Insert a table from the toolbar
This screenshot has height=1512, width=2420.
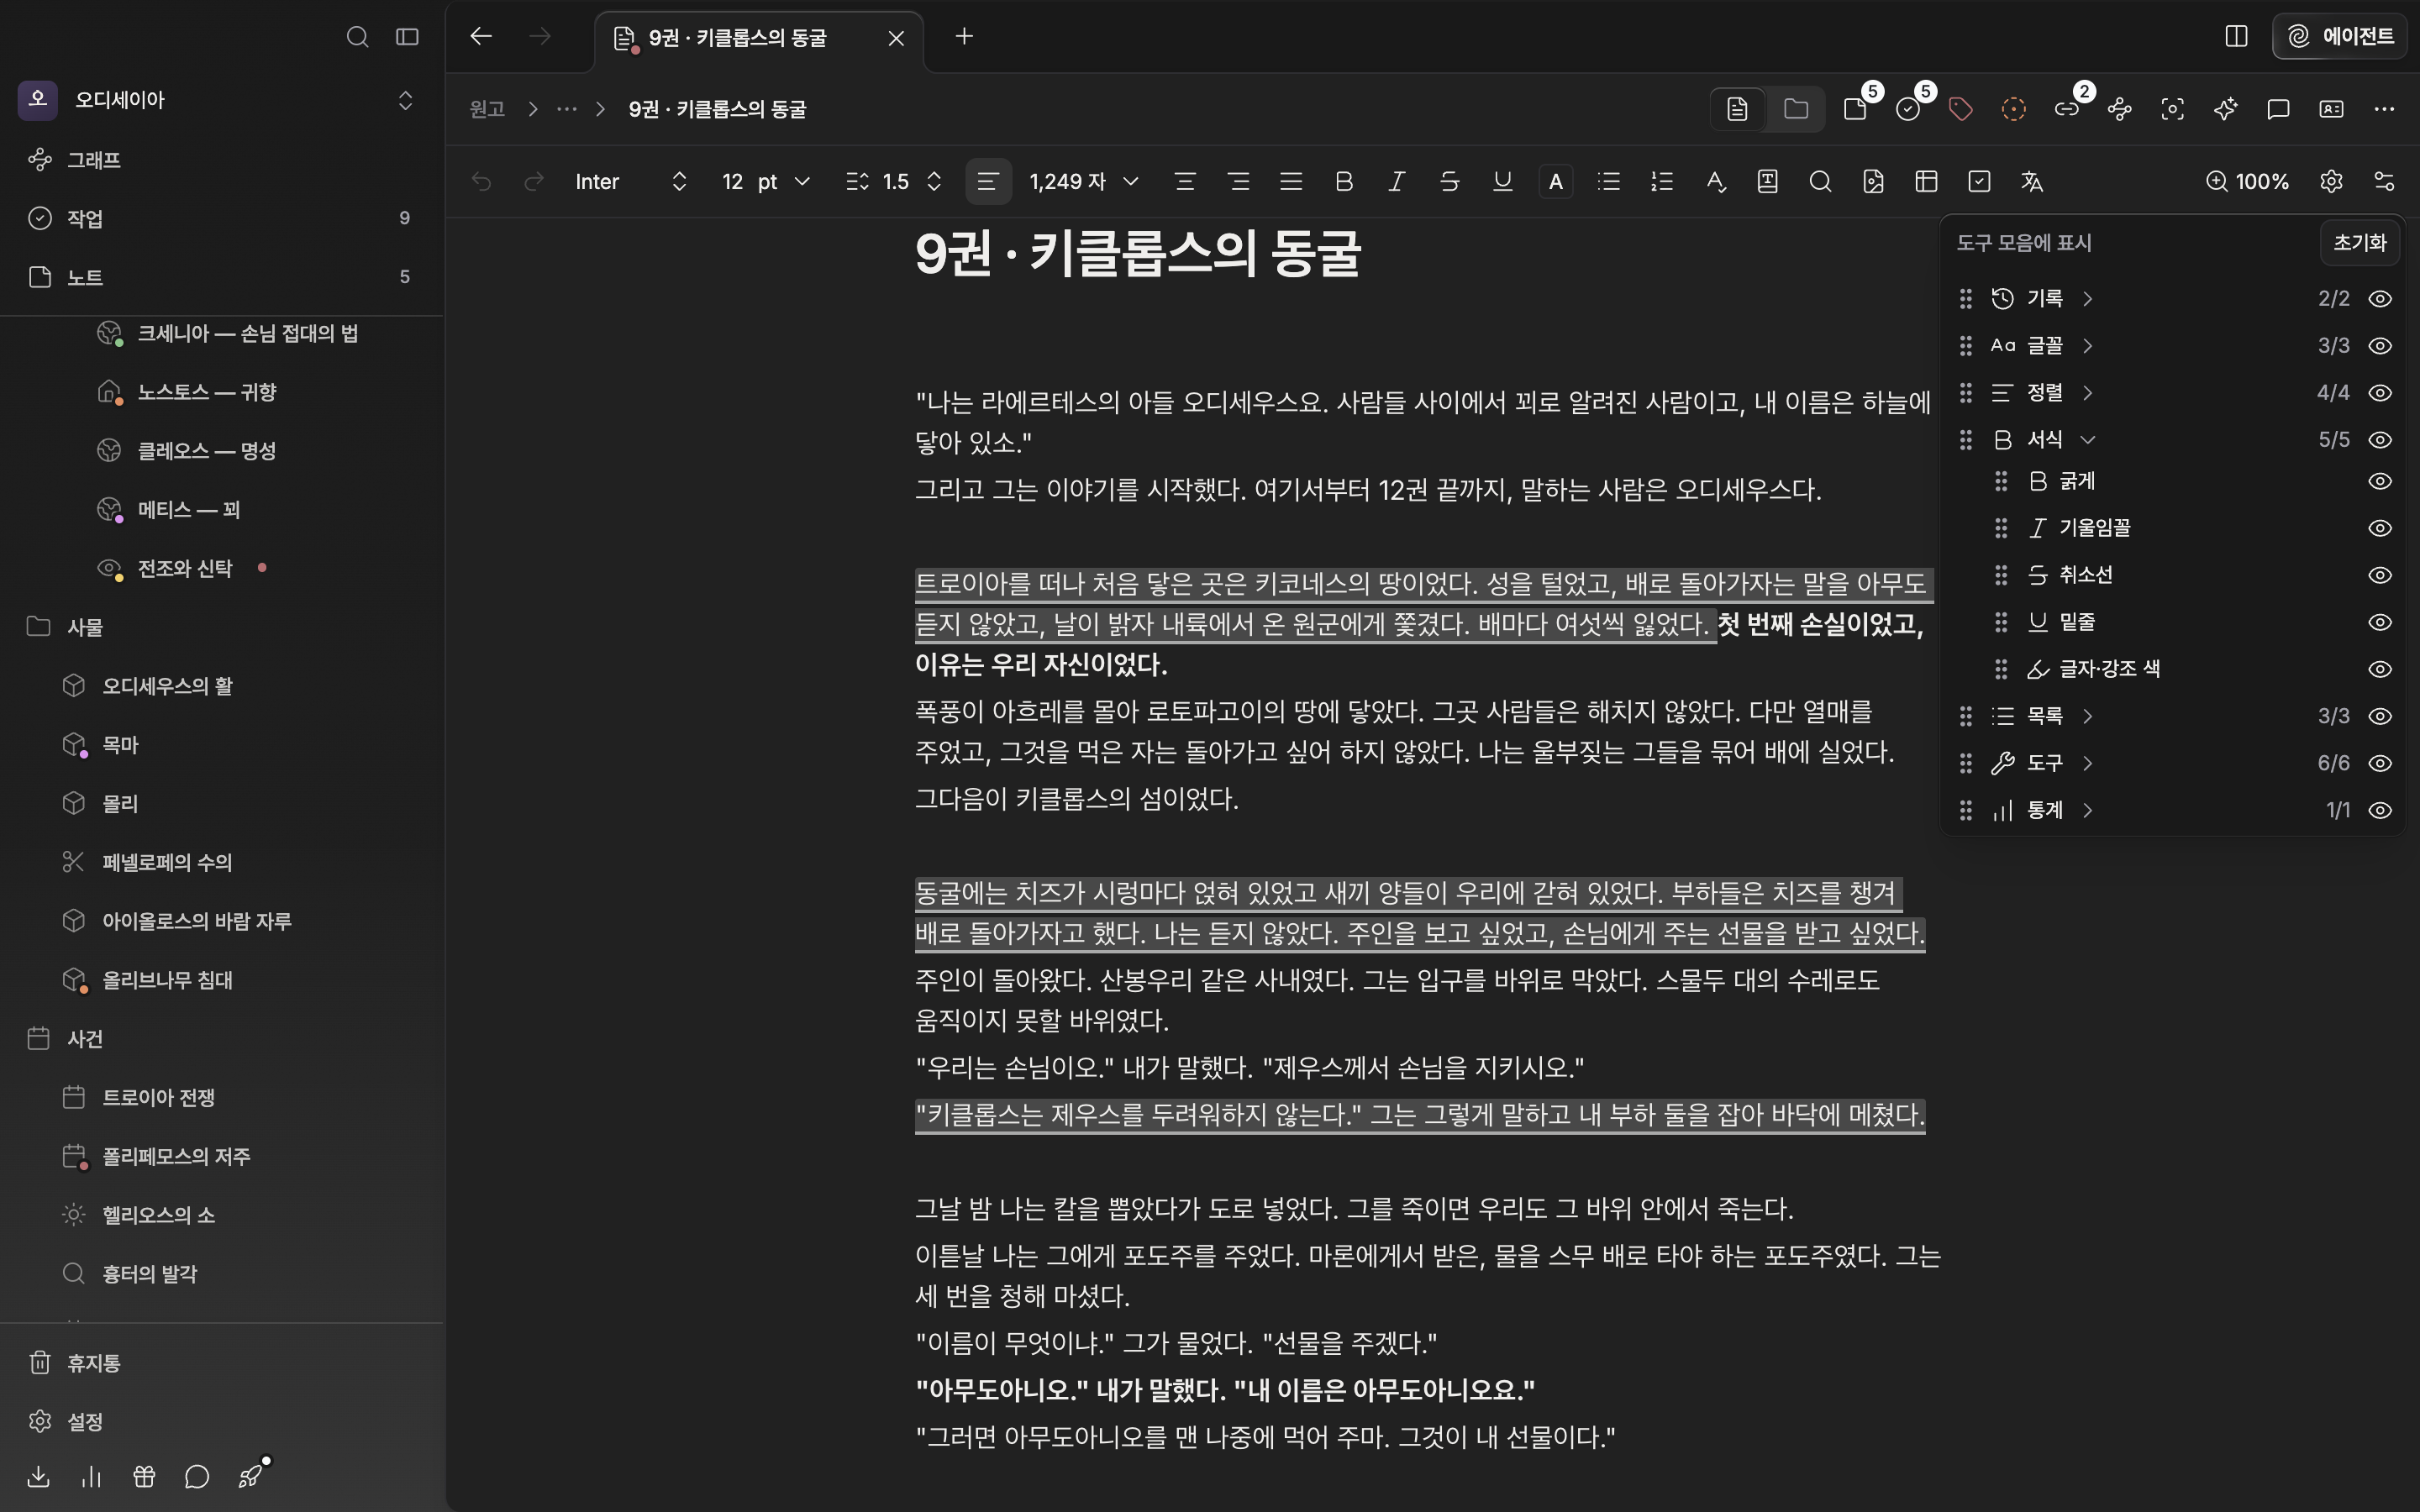(x=1926, y=182)
